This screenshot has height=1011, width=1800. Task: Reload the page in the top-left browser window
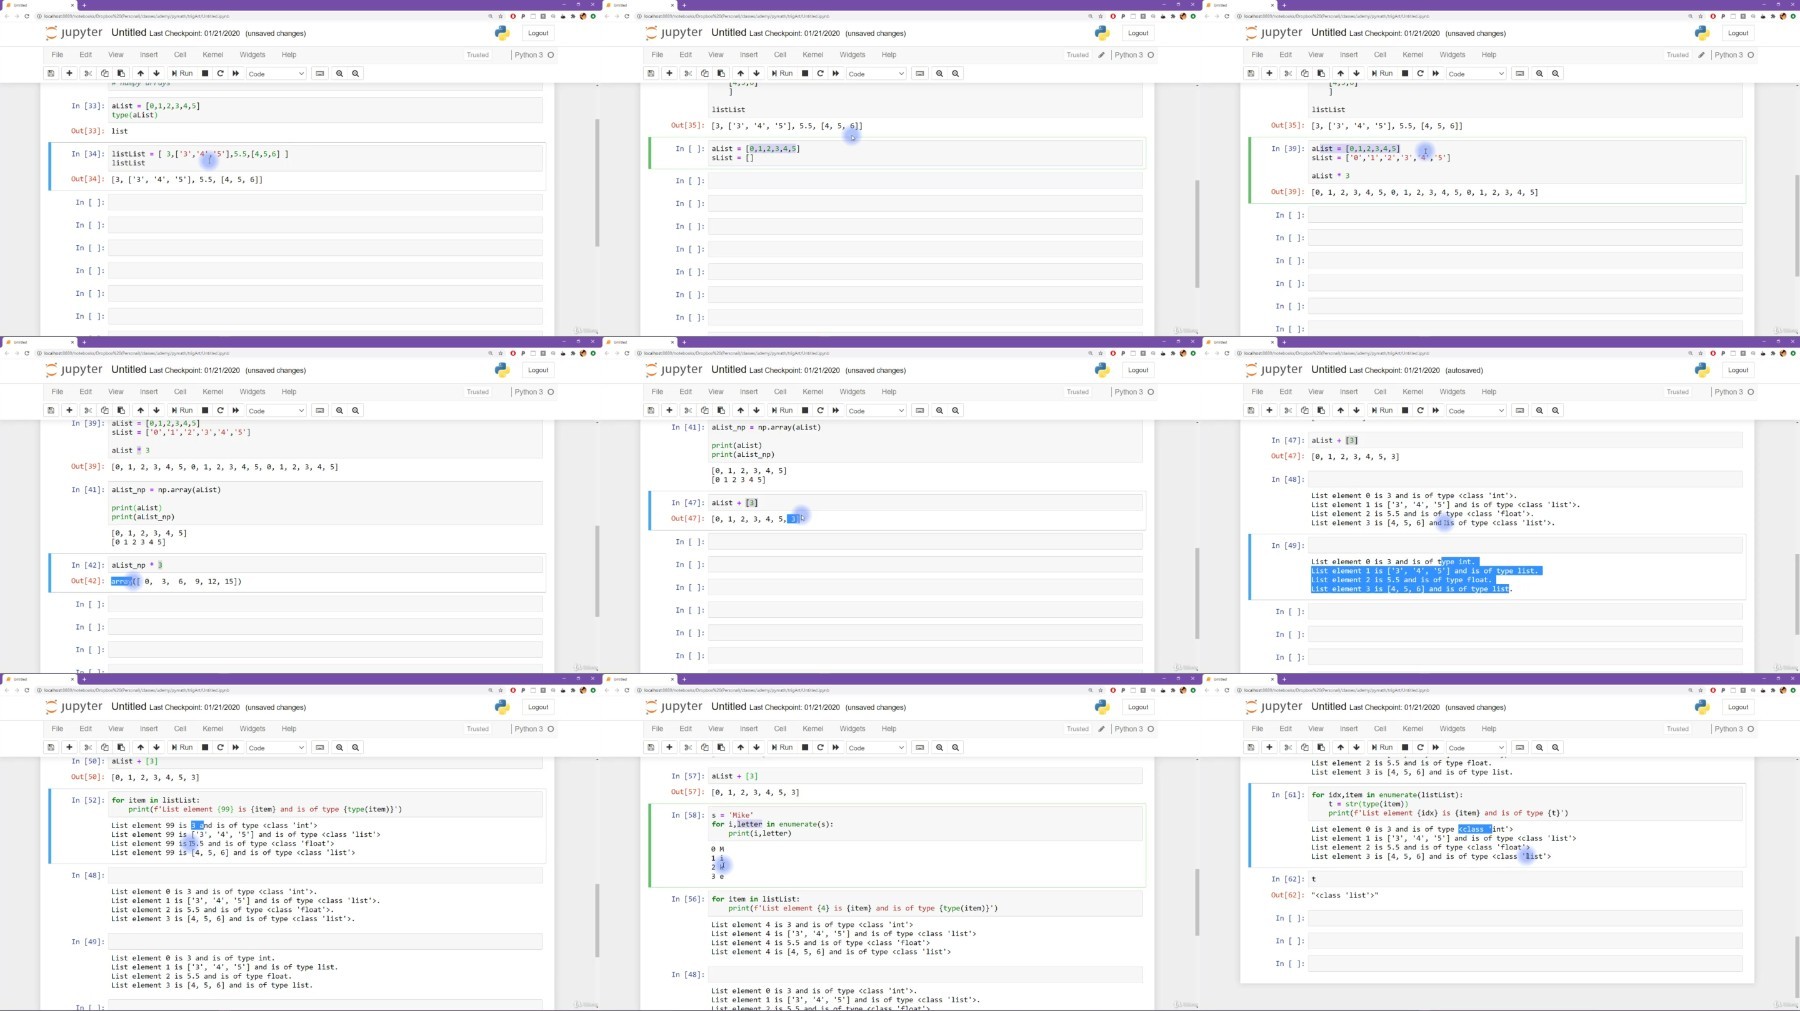[x=27, y=16]
